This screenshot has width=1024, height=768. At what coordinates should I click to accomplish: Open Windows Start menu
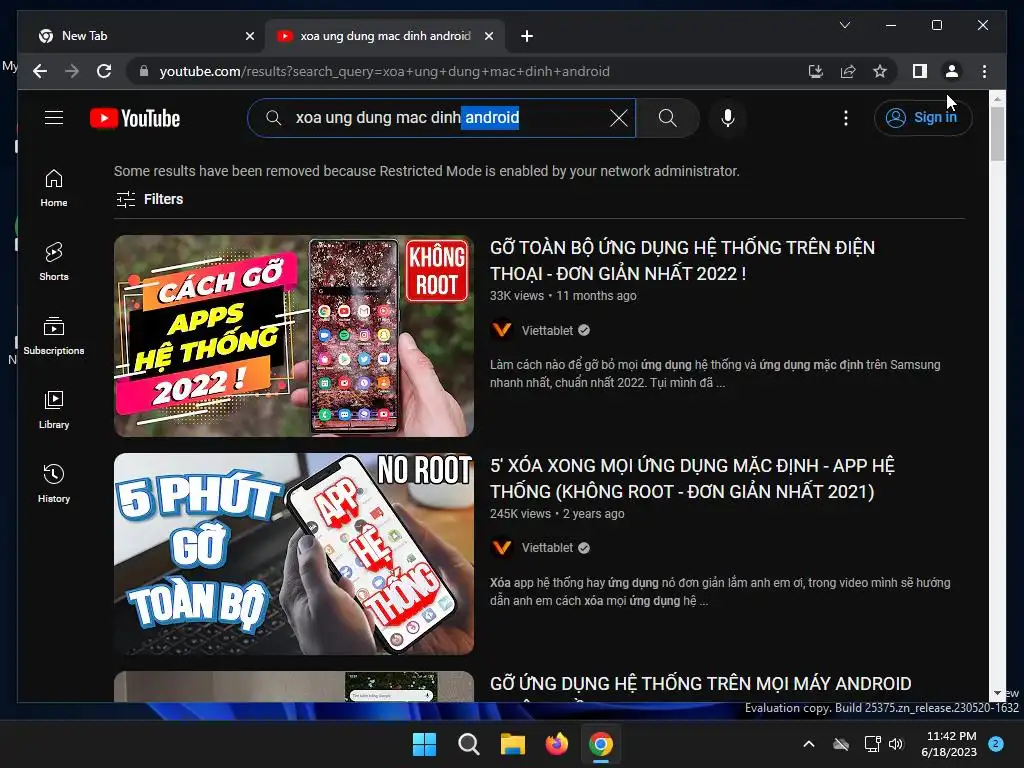[x=424, y=744]
